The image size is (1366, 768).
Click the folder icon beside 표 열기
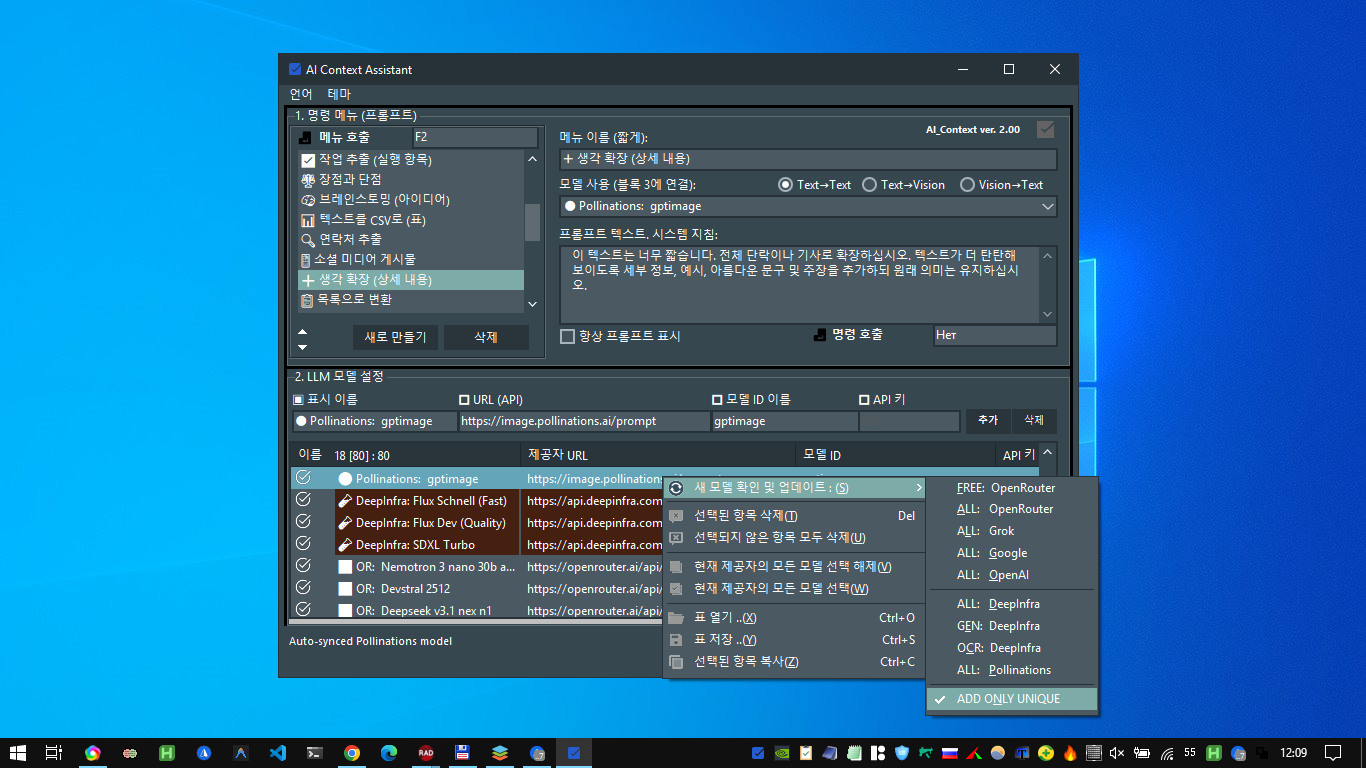click(x=676, y=618)
